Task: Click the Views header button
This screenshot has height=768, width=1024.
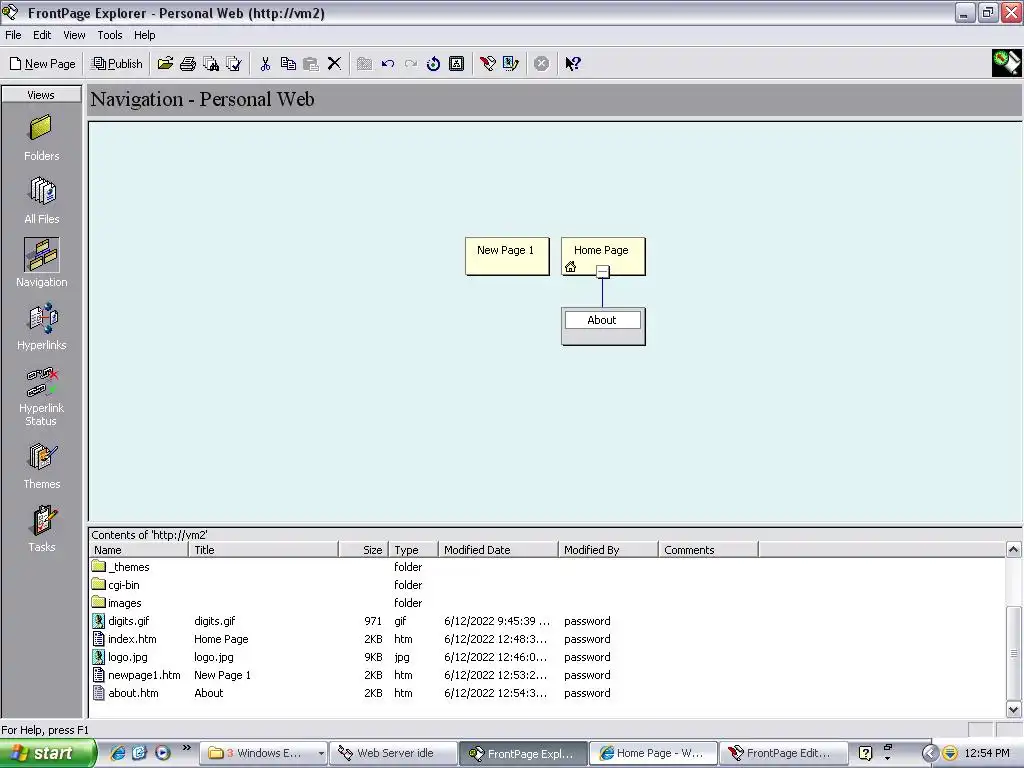Action: pos(41,95)
